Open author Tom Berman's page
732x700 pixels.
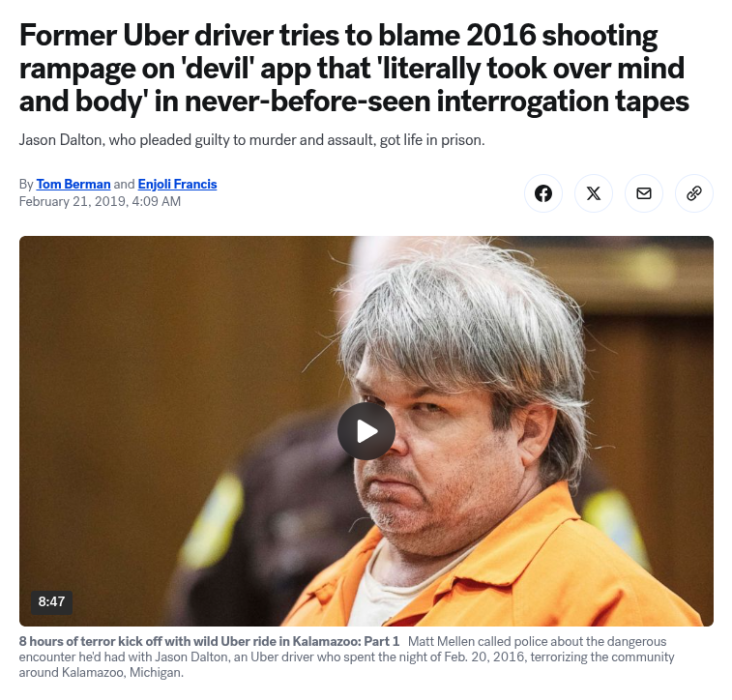pyautogui.click(x=73, y=184)
